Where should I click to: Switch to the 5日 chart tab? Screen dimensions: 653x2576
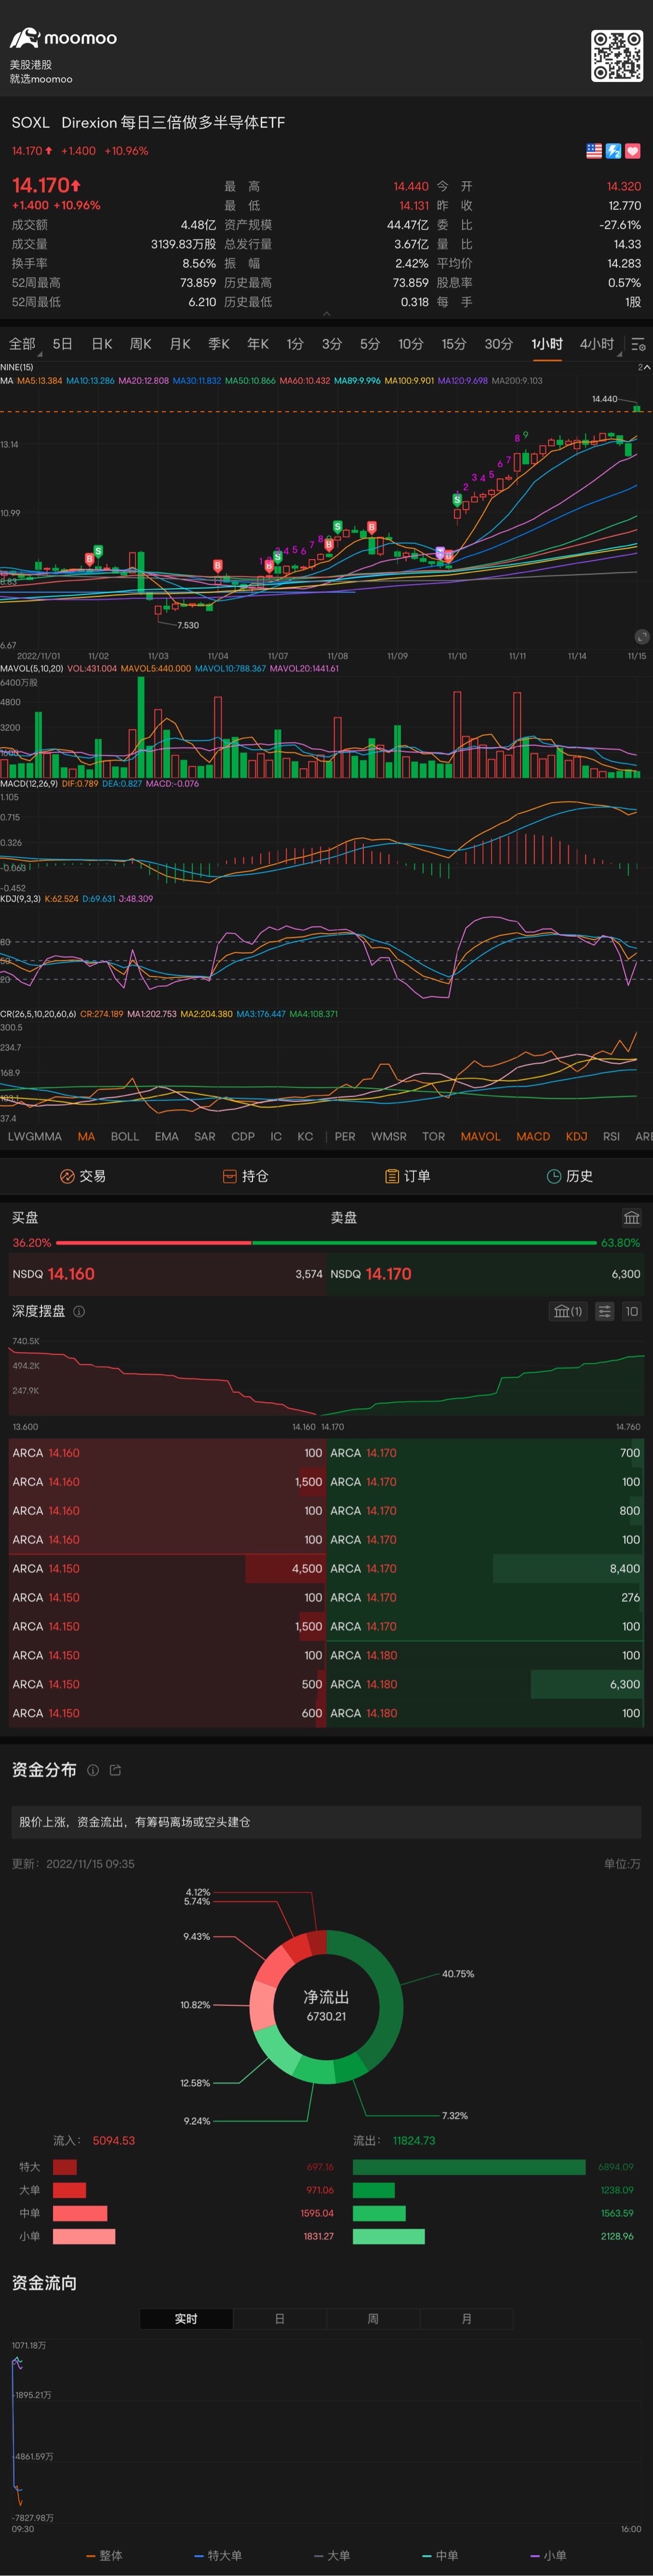point(62,344)
